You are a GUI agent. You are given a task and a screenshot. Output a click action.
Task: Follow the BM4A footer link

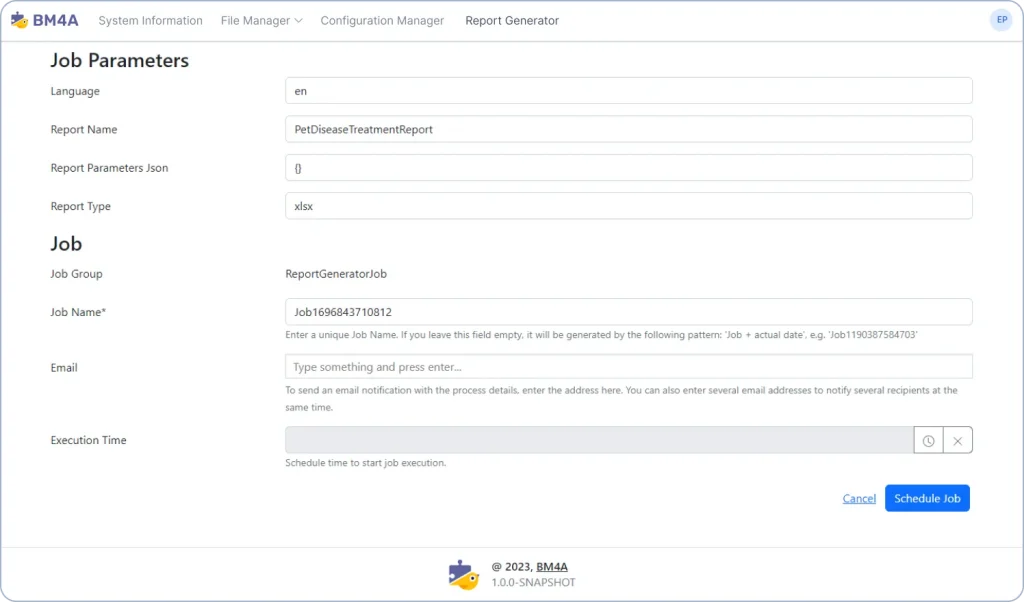(x=552, y=567)
